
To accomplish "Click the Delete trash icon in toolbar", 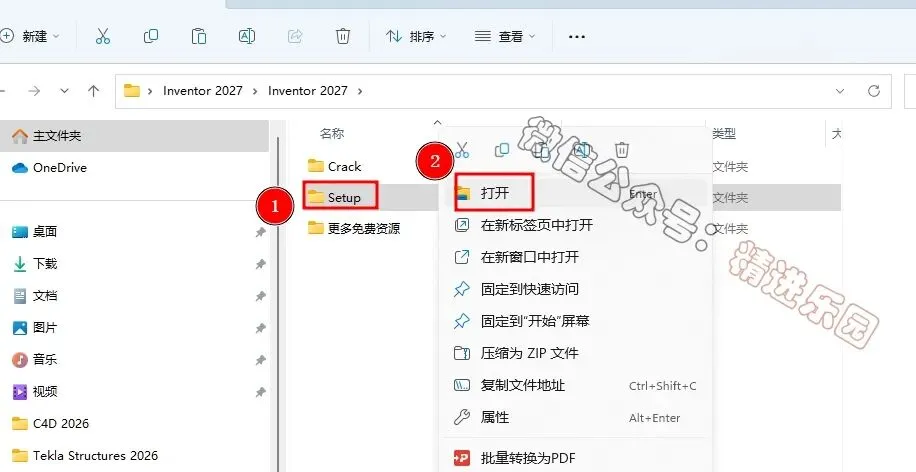I will [x=343, y=36].
